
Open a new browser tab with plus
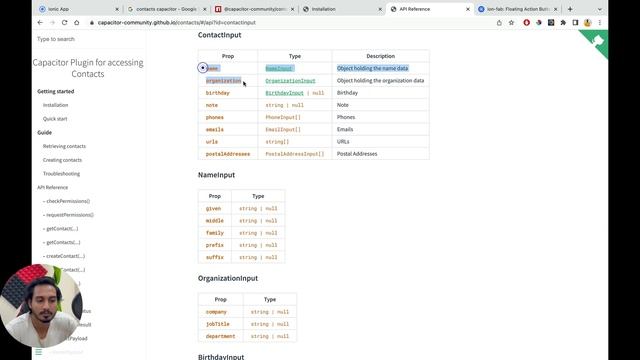coord(570,9)
